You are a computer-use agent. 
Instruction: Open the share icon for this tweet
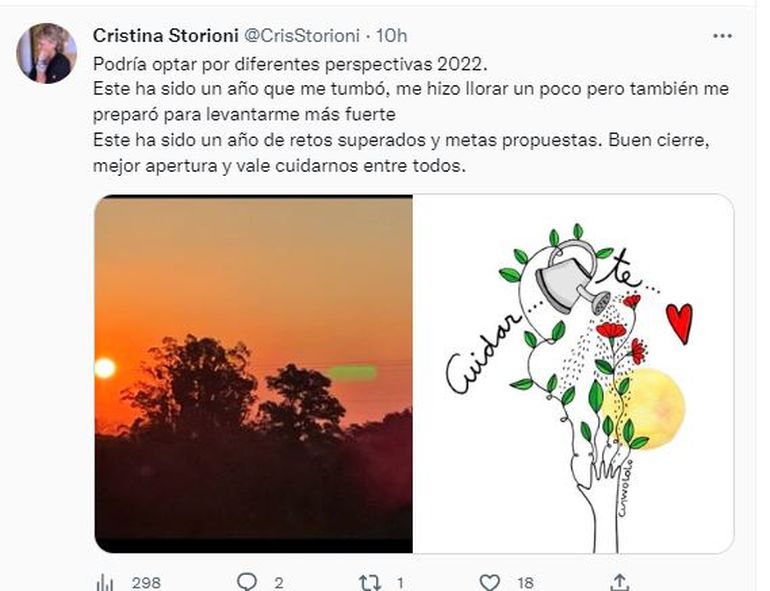click(620, 581)
